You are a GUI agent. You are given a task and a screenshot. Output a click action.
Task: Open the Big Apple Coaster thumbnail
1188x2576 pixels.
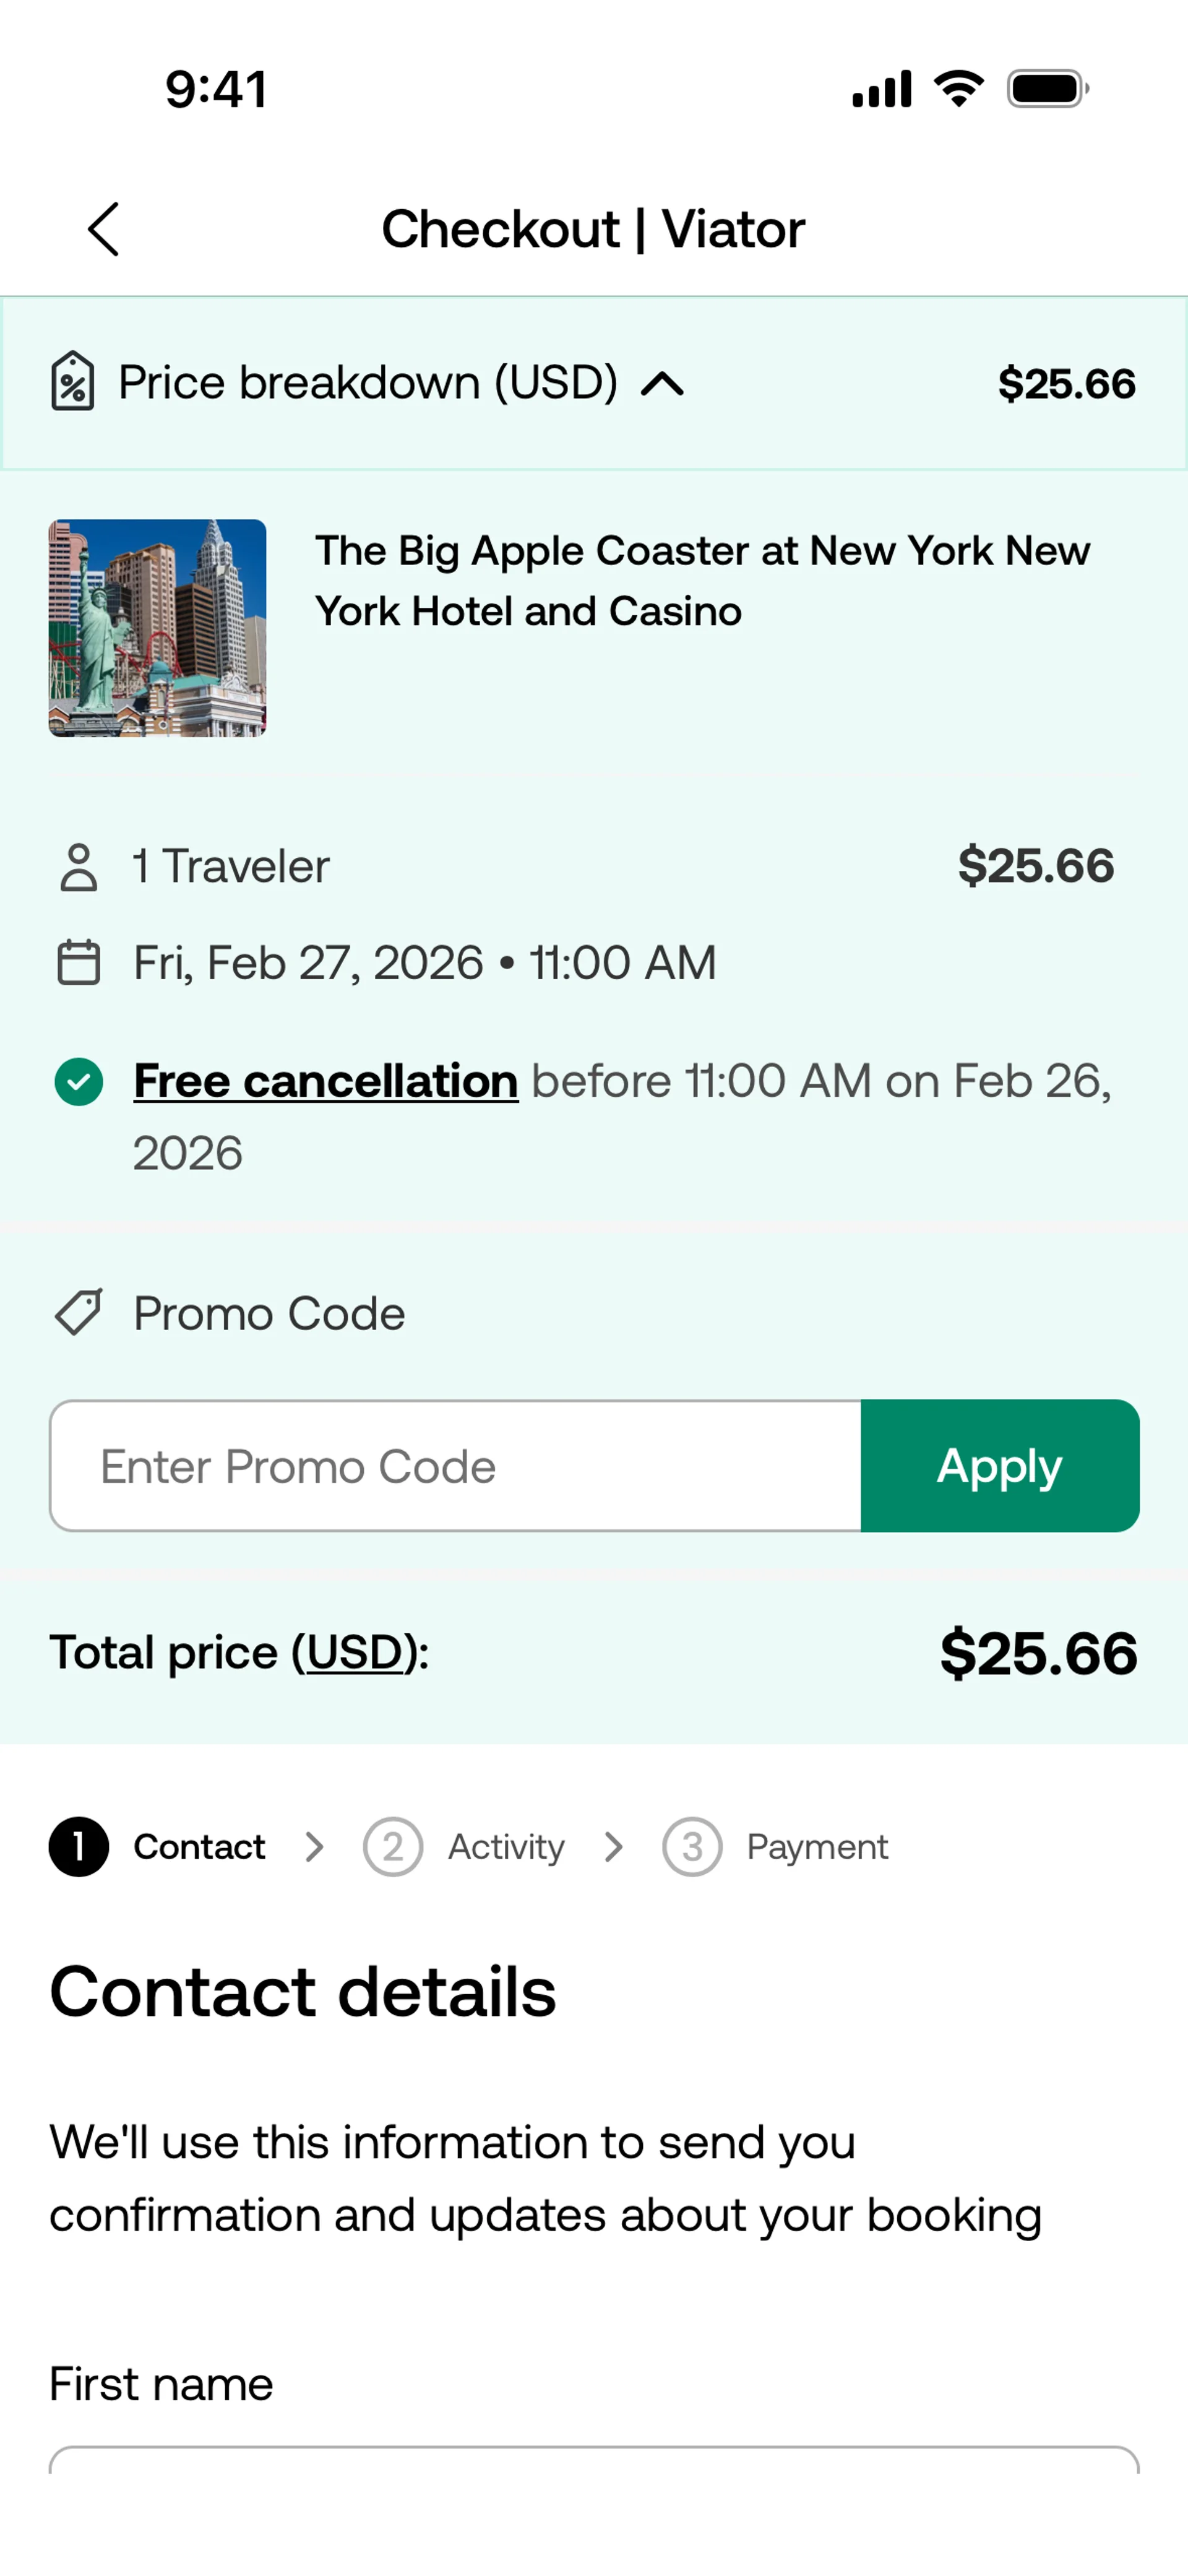tap(158, 628)
